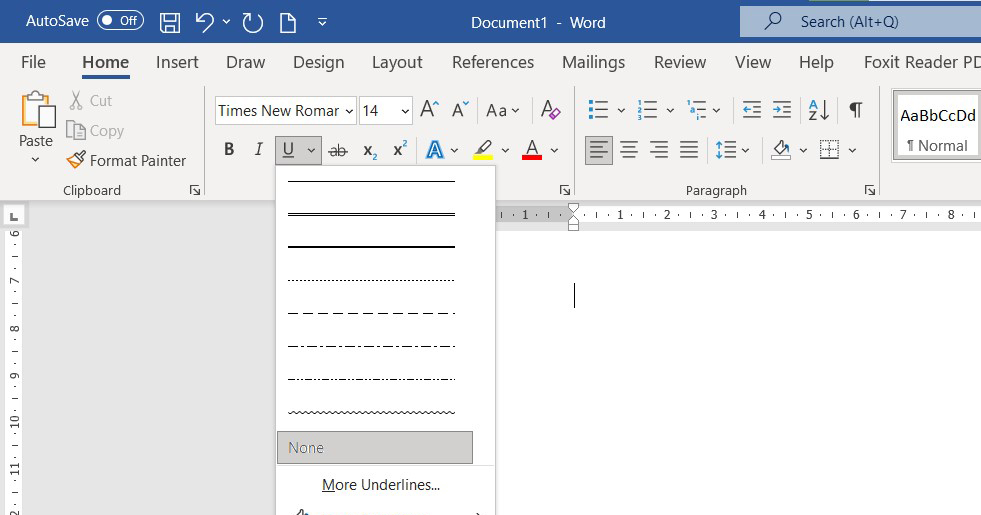
Task: Open Customize Quick Access Toolbar arrow
Action: (322, 22)
